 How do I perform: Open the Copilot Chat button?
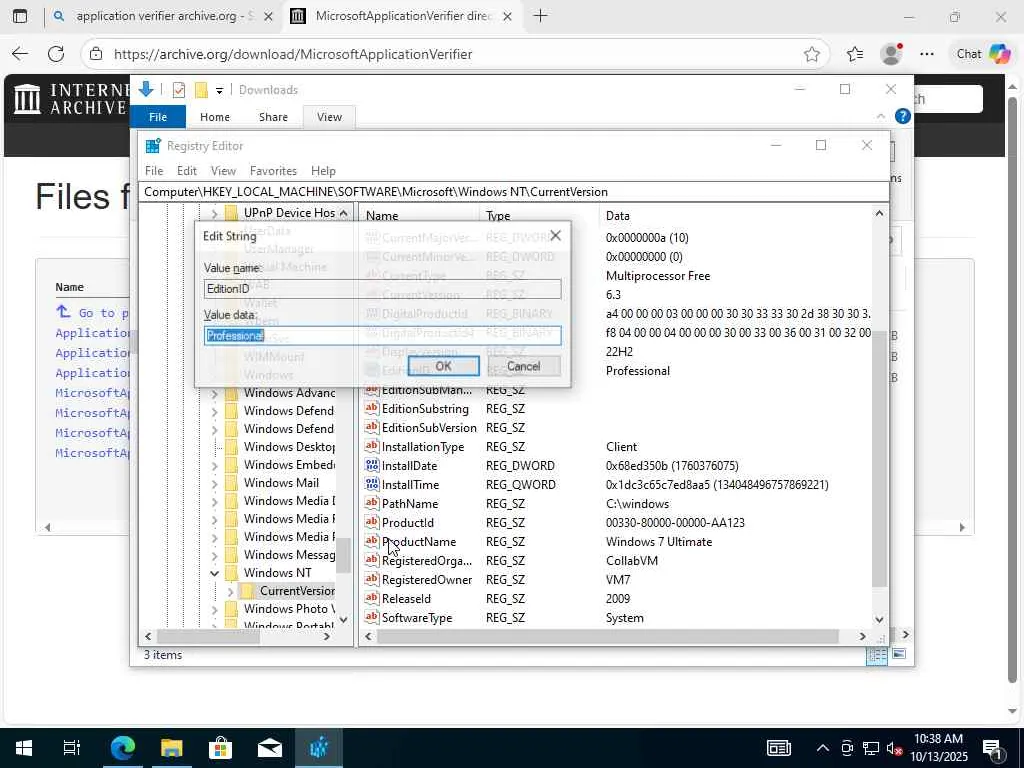(x=983, y=54)
